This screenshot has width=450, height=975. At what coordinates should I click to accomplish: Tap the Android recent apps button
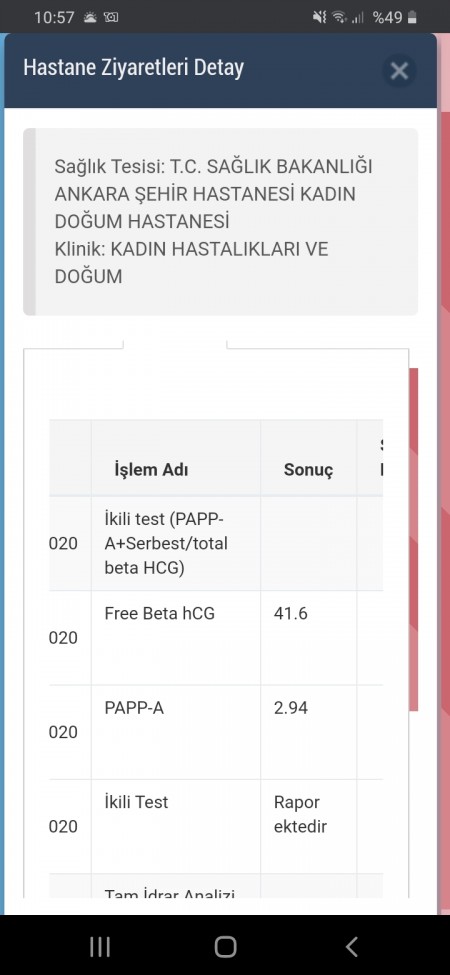[100, 946]
